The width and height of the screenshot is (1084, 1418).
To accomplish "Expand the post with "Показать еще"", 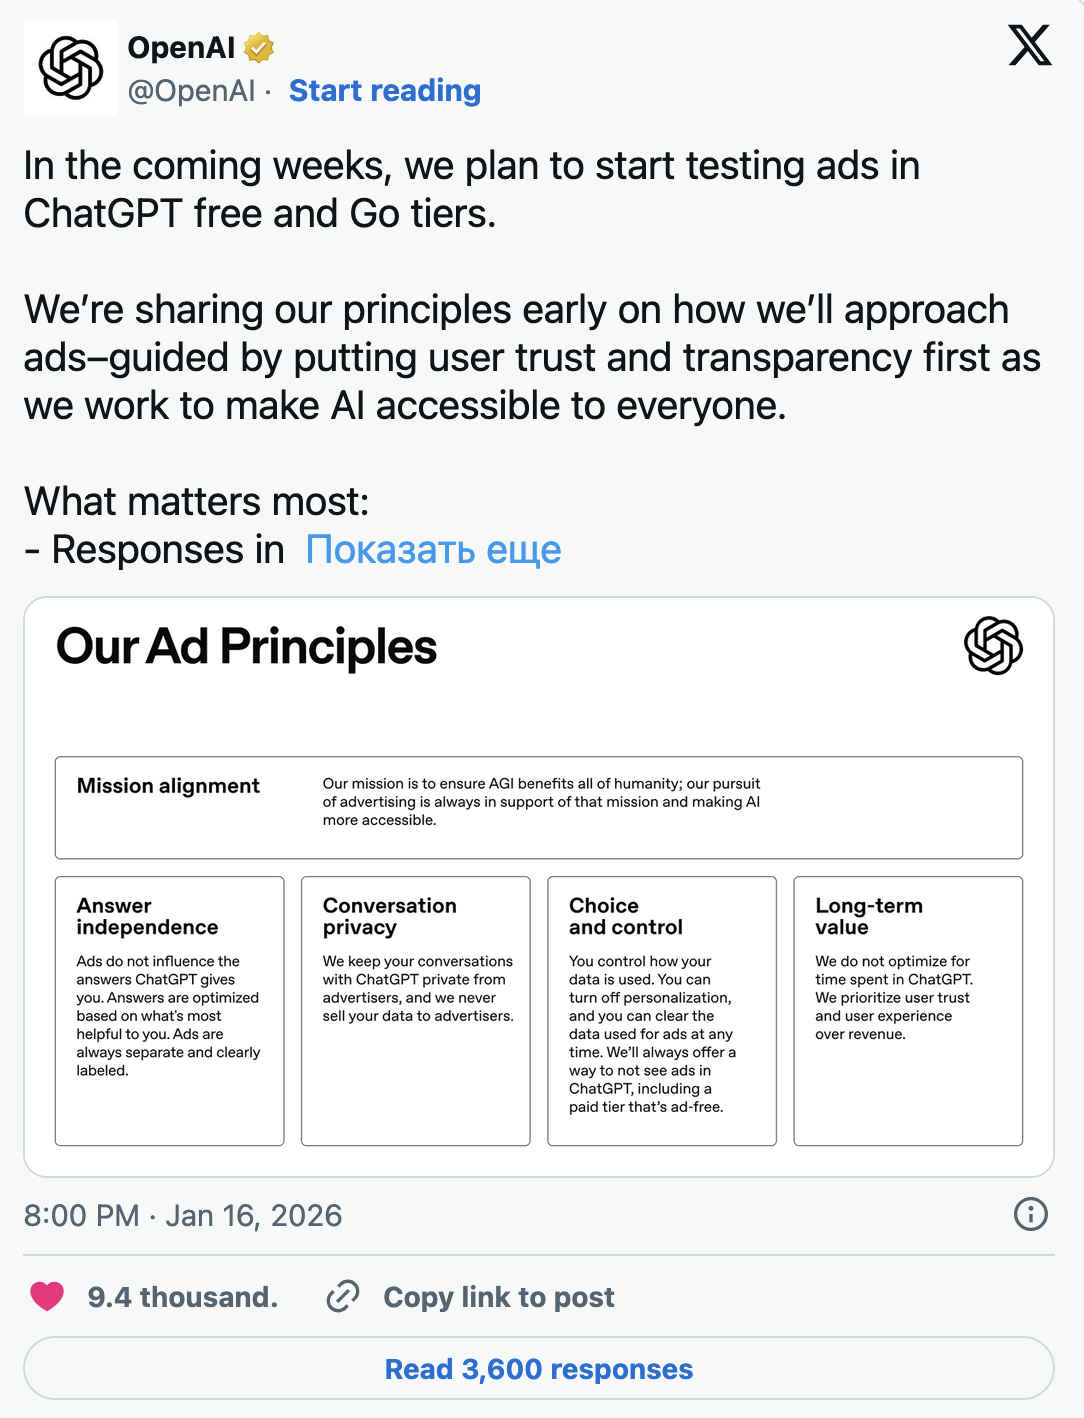I will (433, 550).
